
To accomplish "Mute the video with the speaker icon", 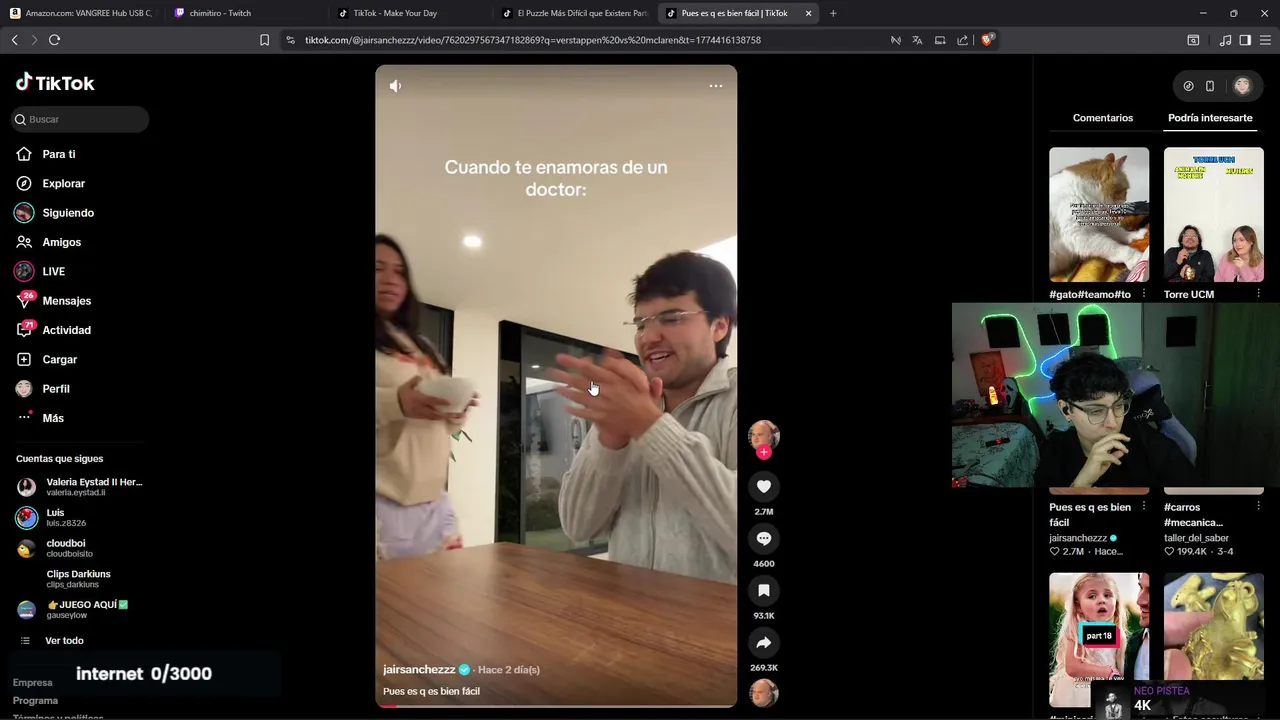I will 396,86.
